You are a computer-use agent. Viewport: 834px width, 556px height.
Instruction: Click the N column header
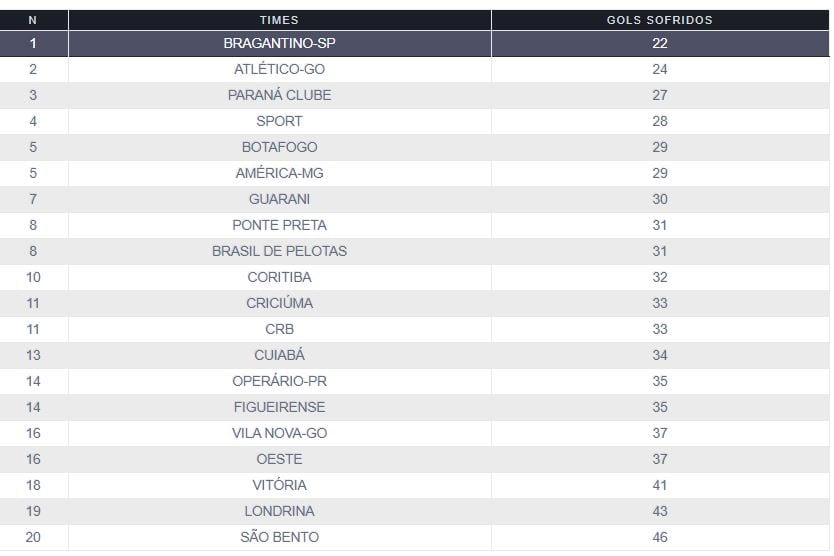(x=33, y=20)
